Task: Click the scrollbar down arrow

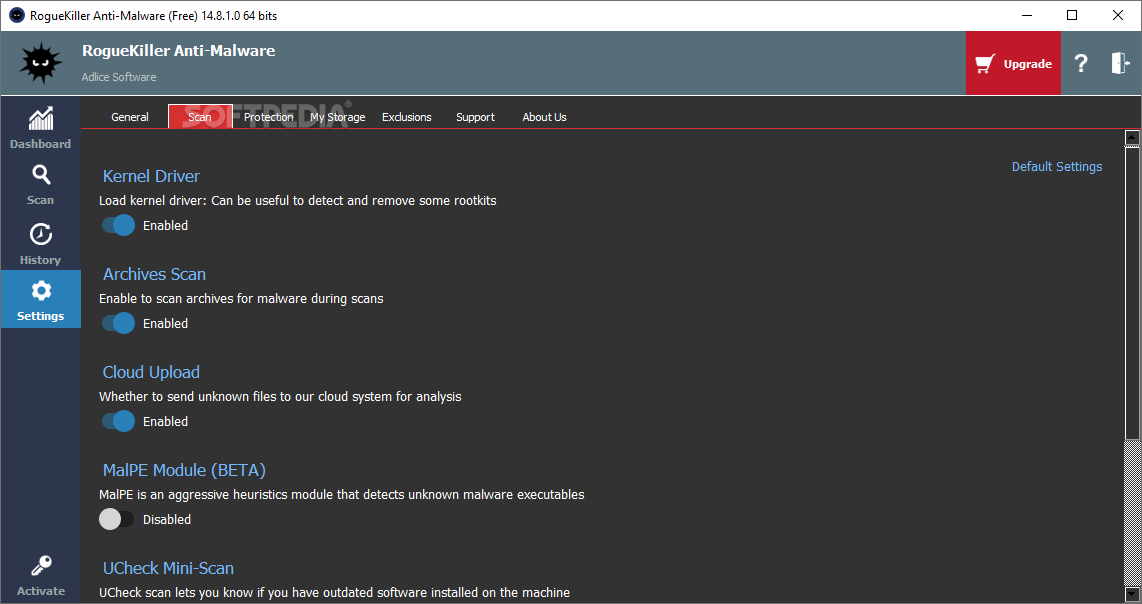Action: coord(1132,594)
